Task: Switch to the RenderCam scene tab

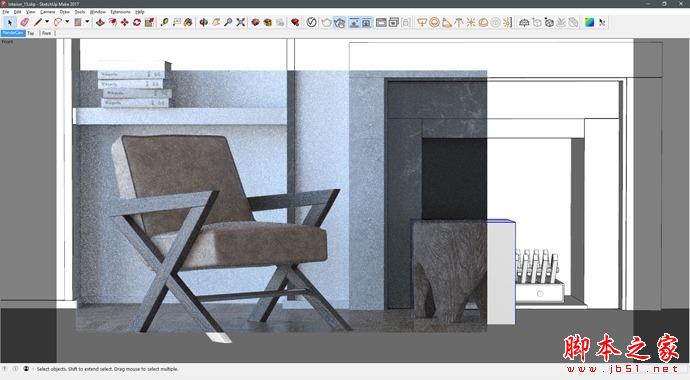Action: 13,33
